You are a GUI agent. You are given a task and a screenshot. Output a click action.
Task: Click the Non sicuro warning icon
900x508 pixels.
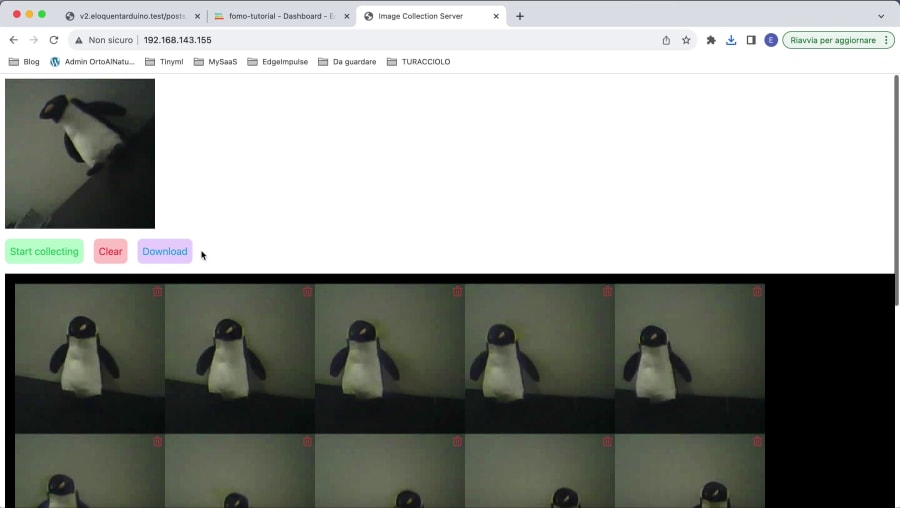[x=79, y=40]
